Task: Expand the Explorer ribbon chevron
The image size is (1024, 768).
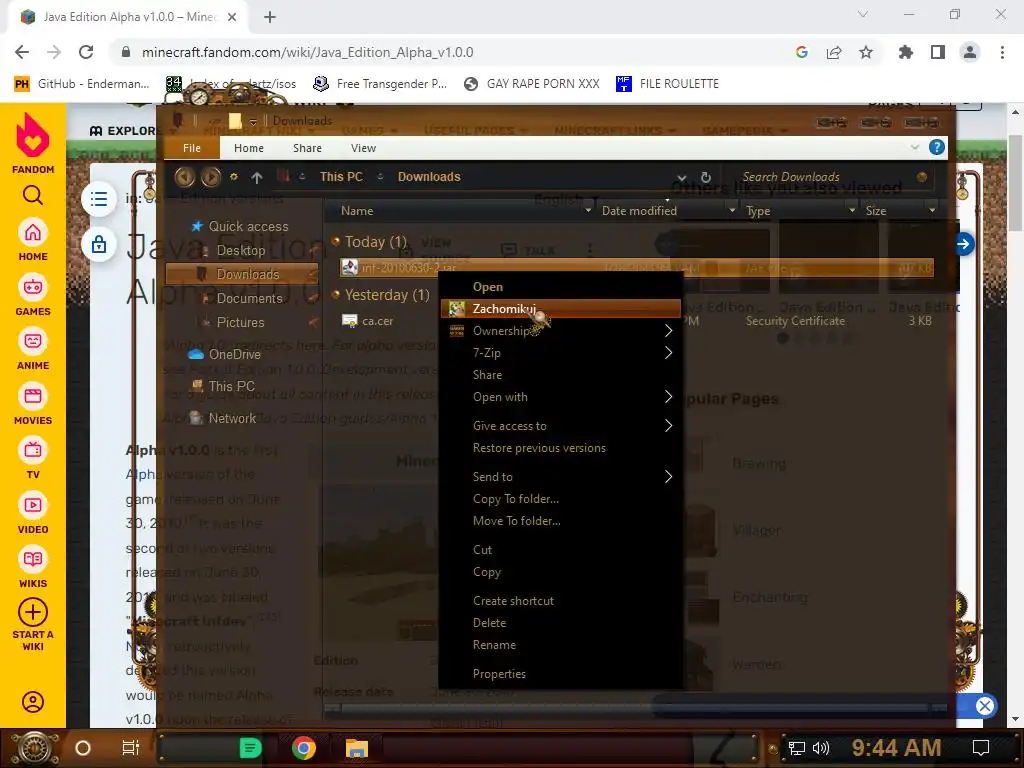Action: pyautogui.click(x=914, y=148)
